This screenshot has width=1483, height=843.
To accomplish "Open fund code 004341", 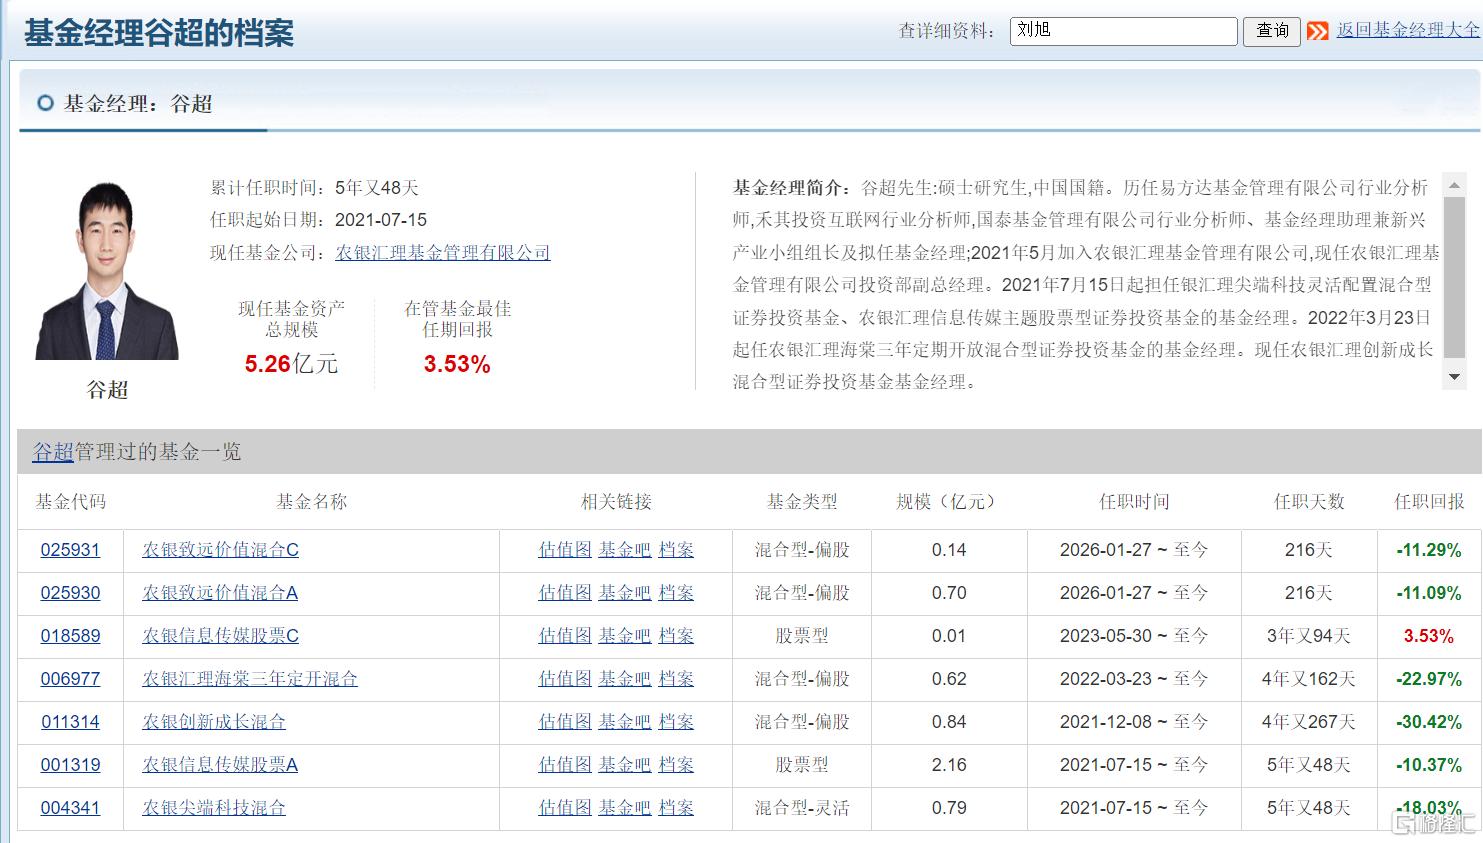I will [70, 808].
